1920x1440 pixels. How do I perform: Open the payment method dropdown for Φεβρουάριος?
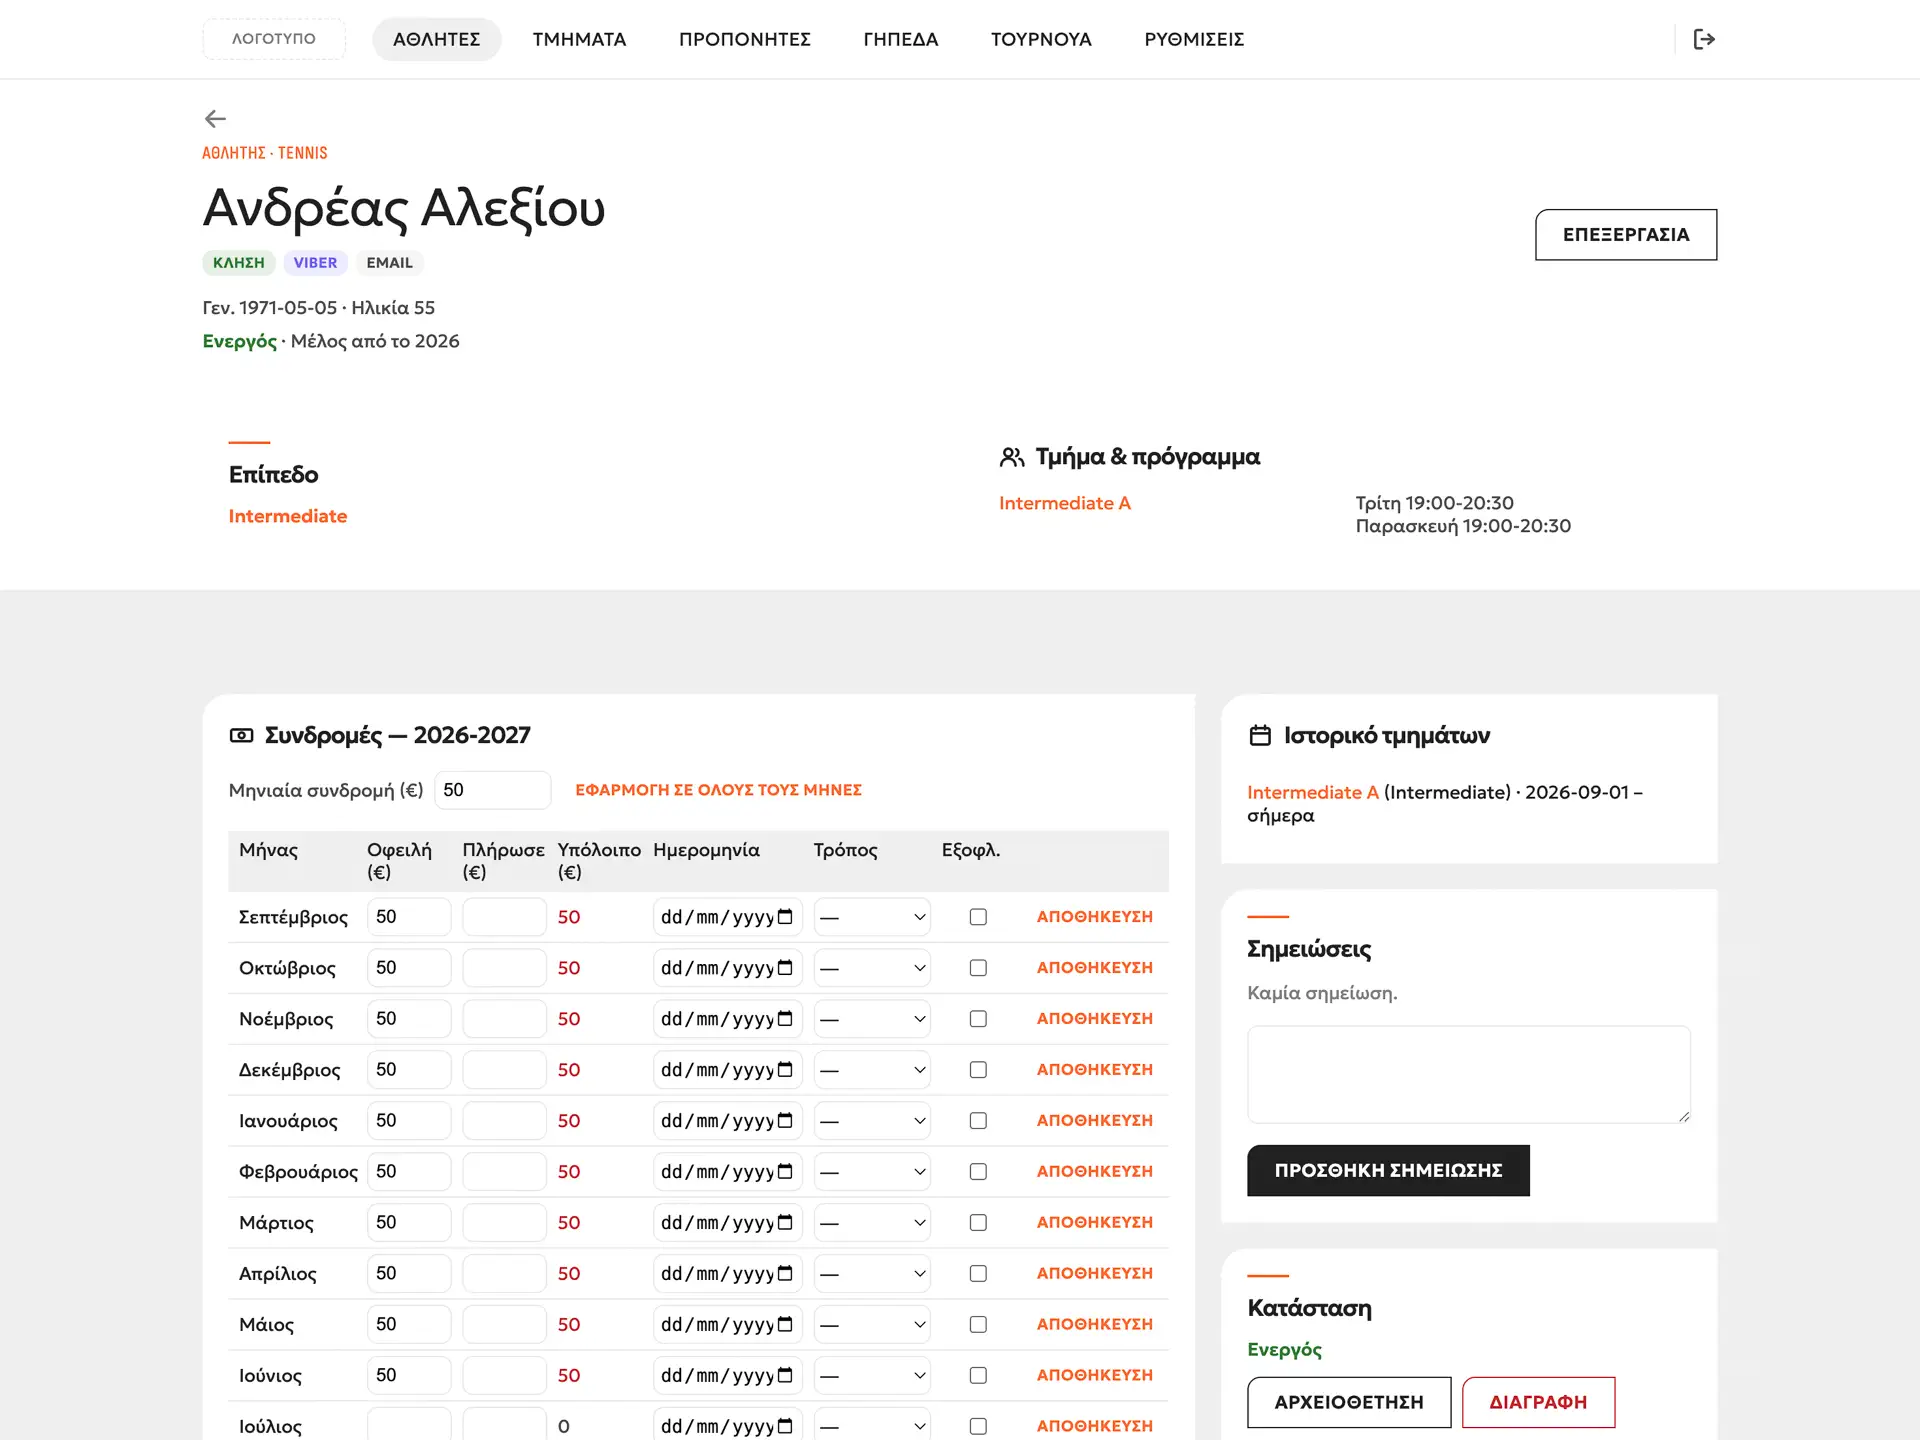click(872, 1172)
